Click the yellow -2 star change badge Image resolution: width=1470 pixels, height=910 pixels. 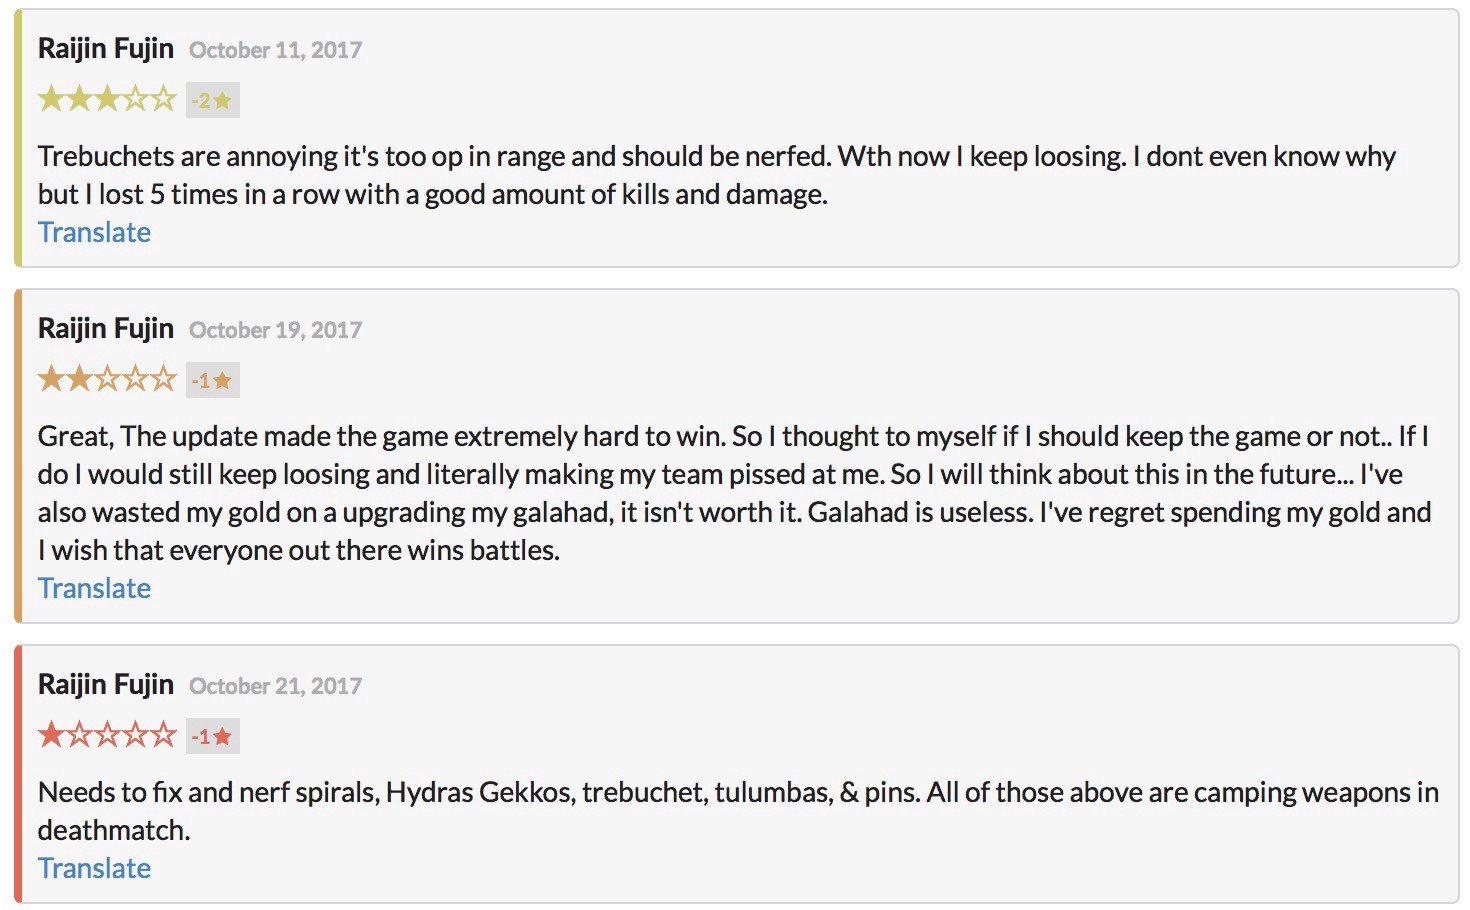[212, 100]
